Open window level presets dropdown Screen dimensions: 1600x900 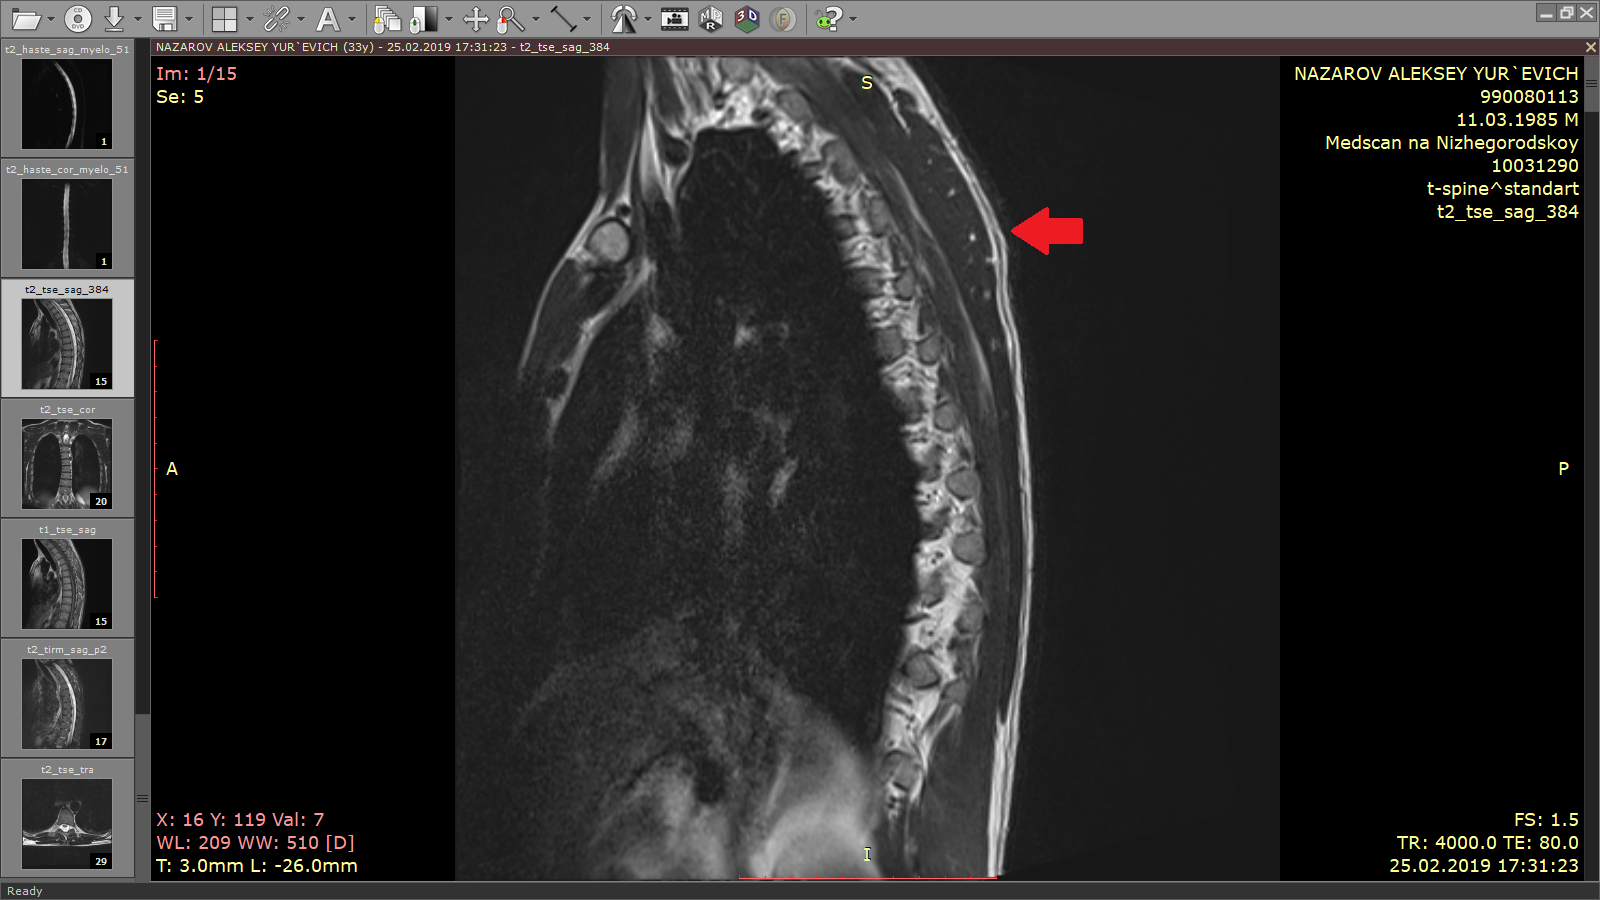coord(449,19)
